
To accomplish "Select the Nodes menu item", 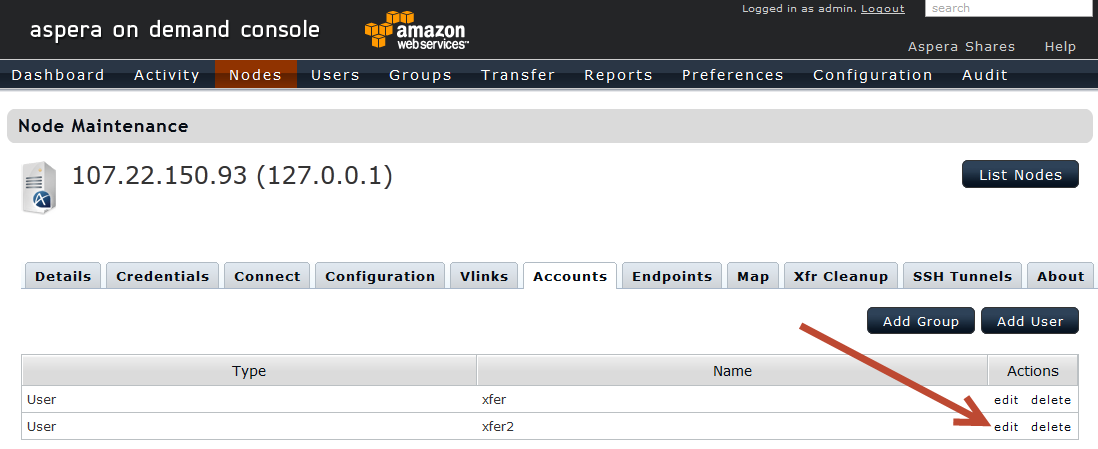I will click(x=256, y=74).
